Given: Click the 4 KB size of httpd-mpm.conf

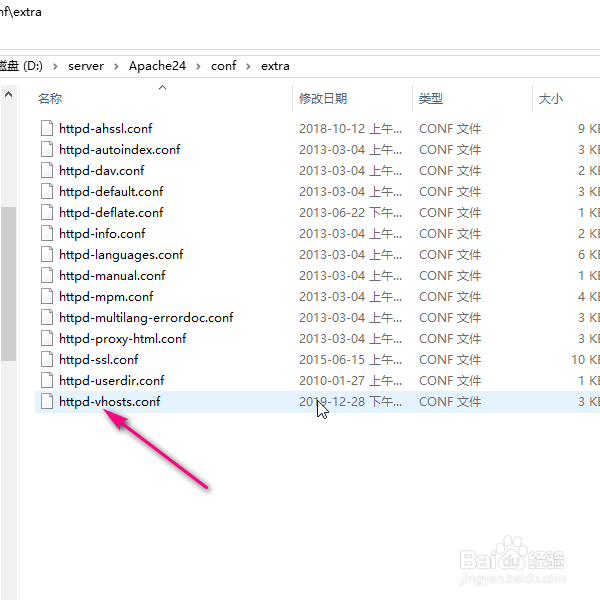Looking at the screenshot, I should (x=589, y=297).
